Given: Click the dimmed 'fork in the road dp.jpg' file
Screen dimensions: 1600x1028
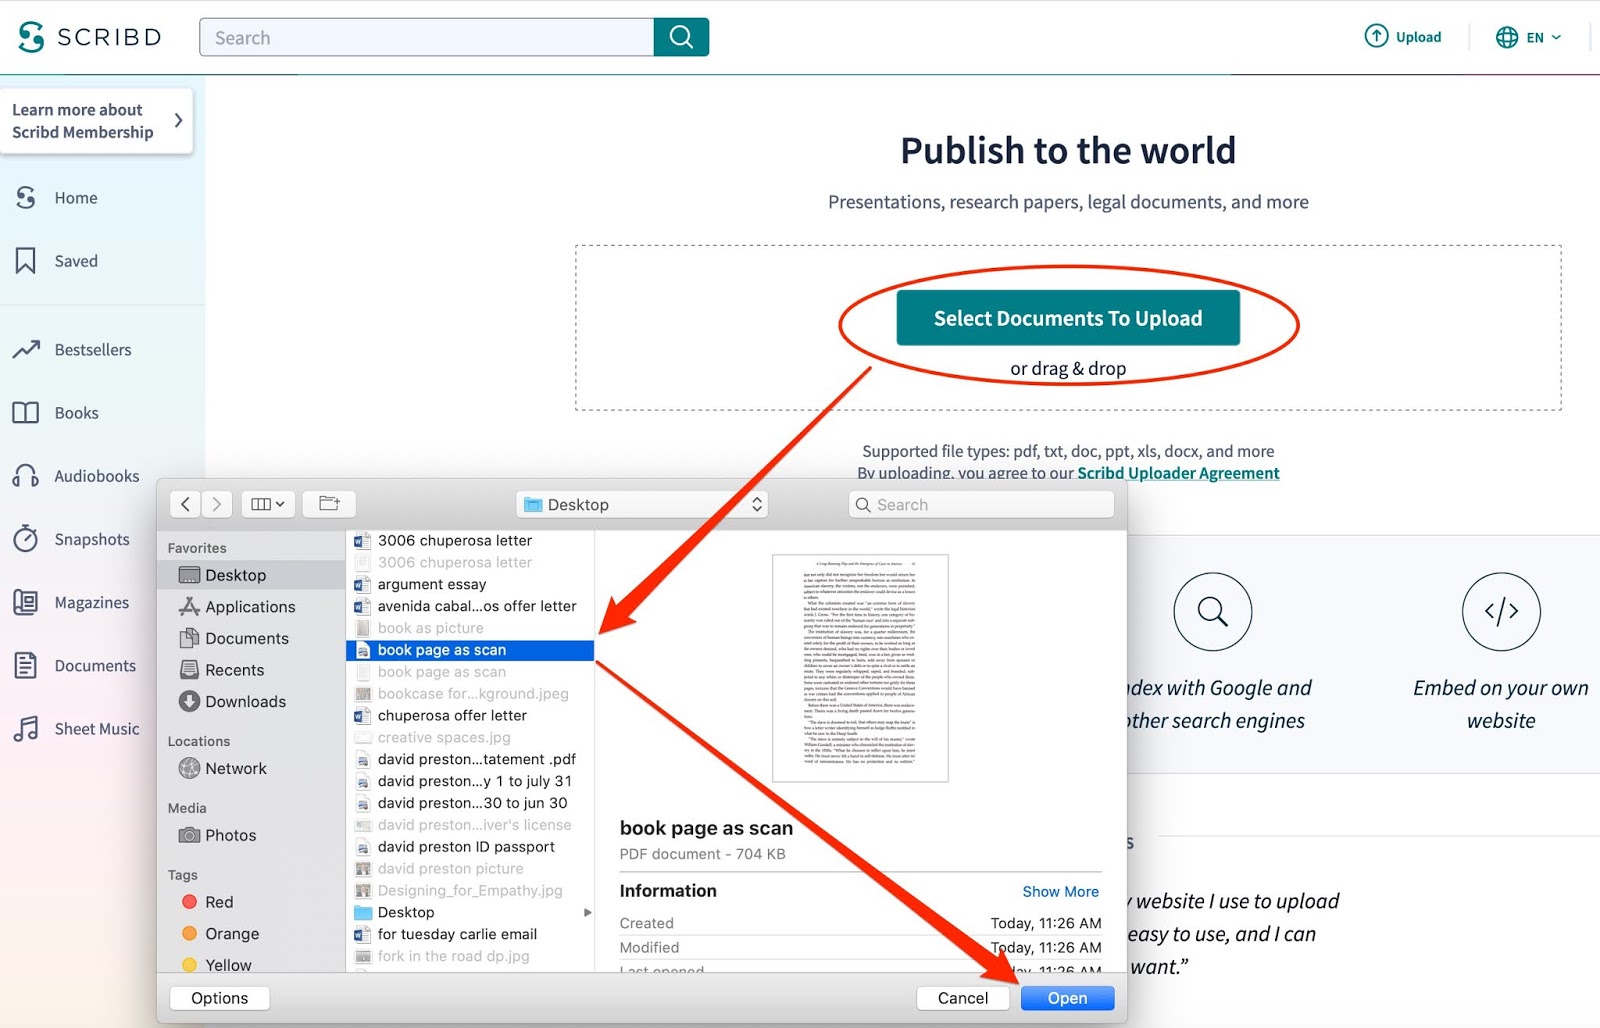Looking at the screenshot, I should click(x=470, y=956).
